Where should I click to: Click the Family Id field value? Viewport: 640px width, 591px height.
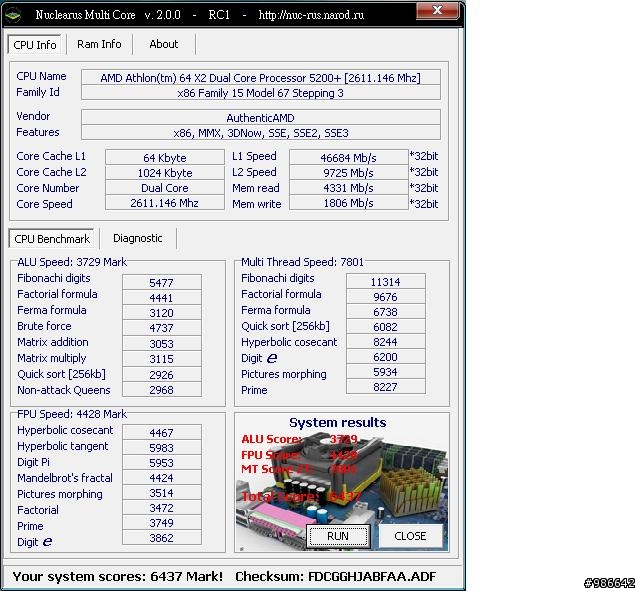coord(260,93)
